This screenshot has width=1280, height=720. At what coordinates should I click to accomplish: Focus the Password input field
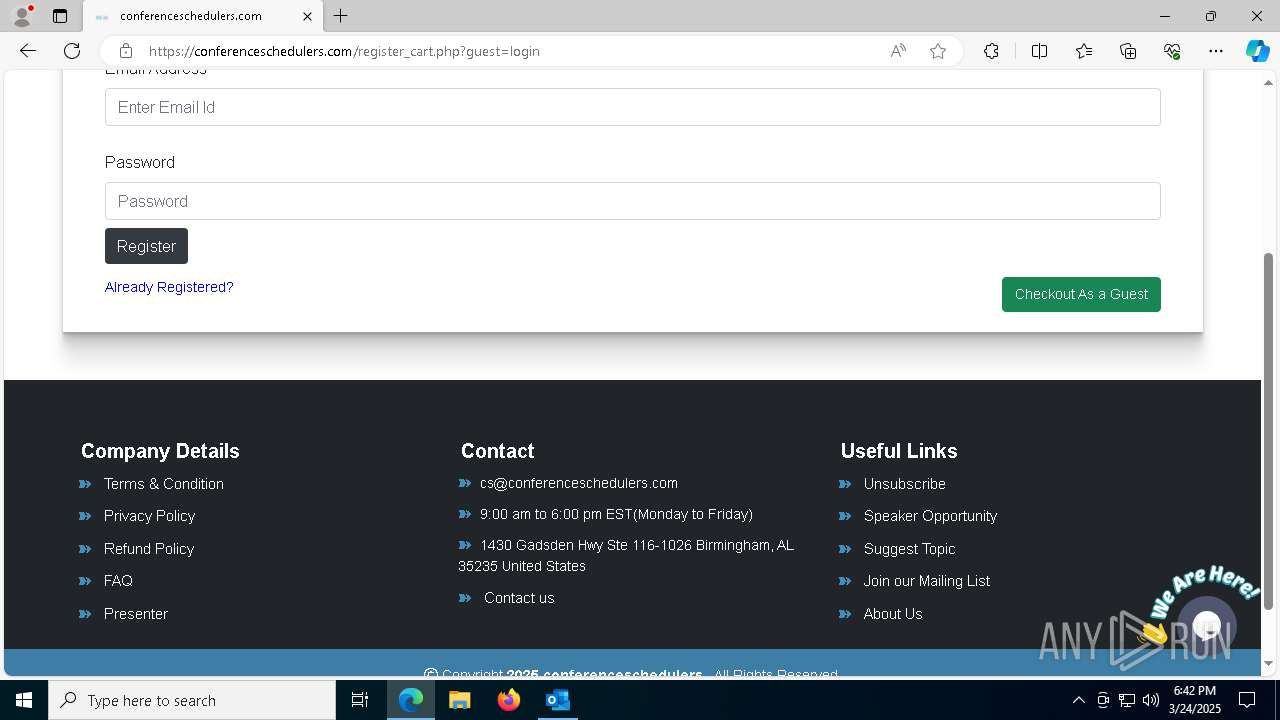click(632, 201)
